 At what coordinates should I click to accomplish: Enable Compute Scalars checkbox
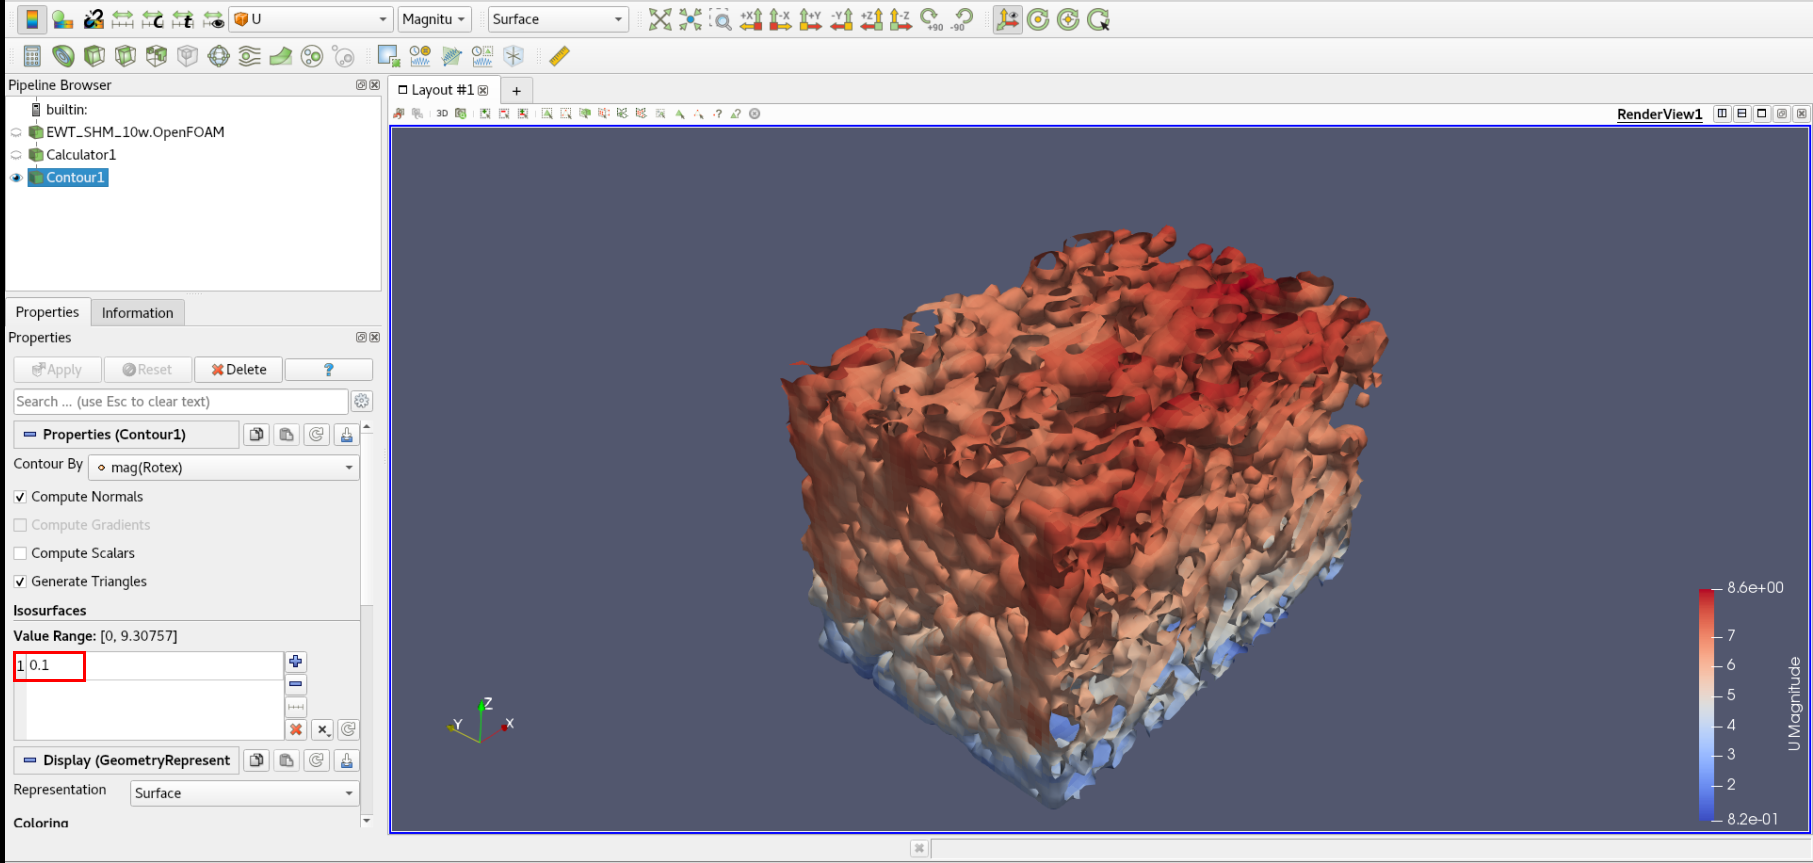20,553
